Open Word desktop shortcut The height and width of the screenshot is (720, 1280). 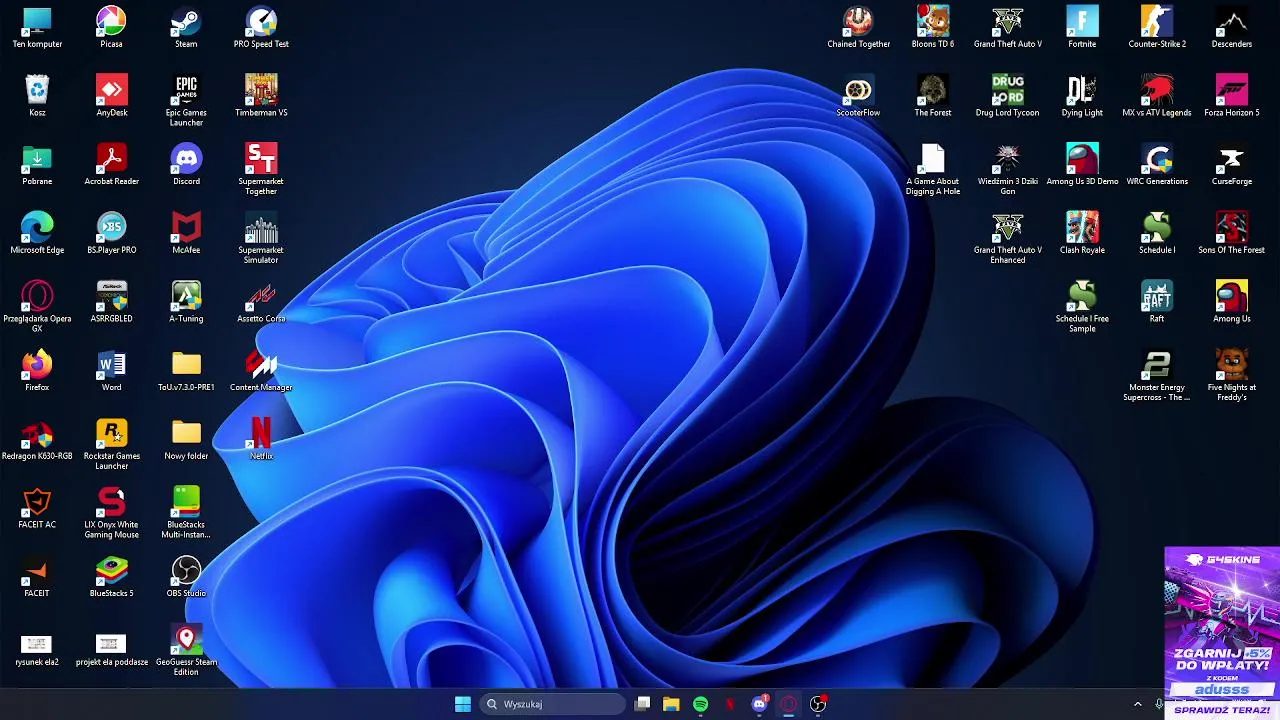[111, 371]
